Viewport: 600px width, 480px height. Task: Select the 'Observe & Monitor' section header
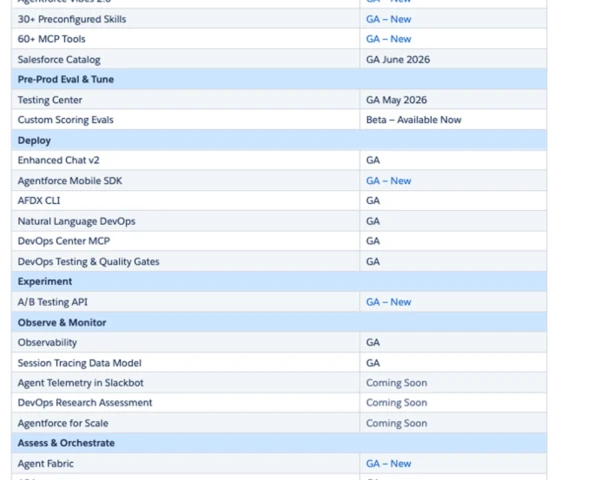point(279,322)
